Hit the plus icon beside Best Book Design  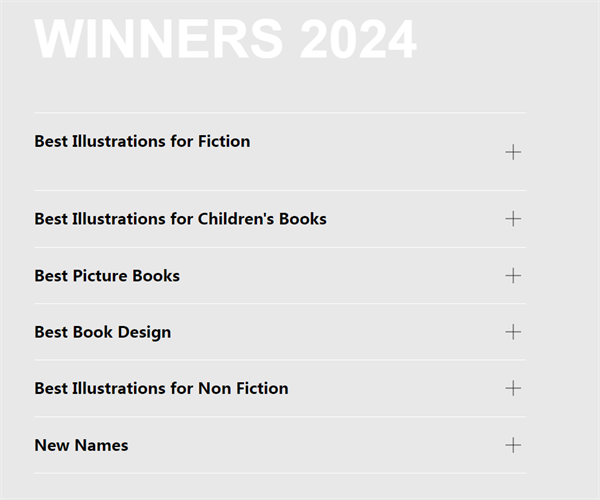pos(513,332)
